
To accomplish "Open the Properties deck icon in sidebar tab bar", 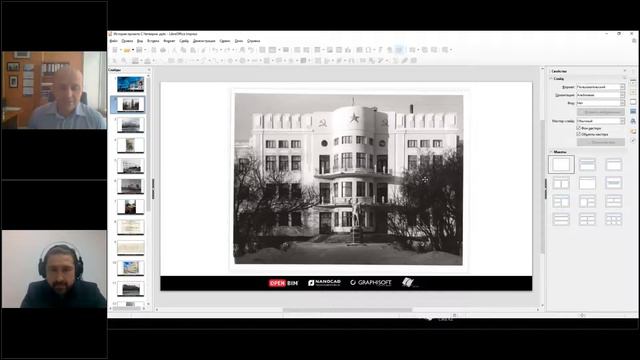I will click(633, 81).
